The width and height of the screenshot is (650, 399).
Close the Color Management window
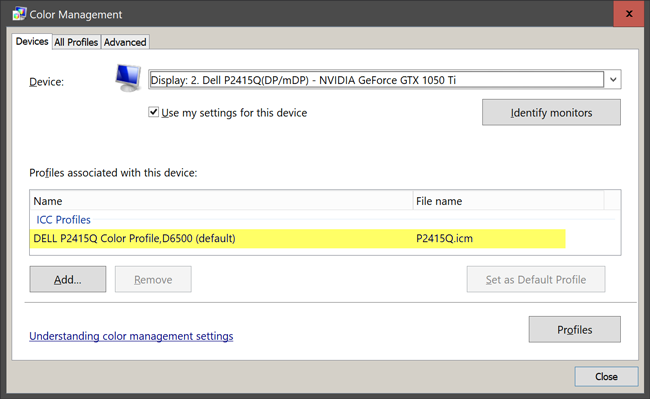point(629,14)
